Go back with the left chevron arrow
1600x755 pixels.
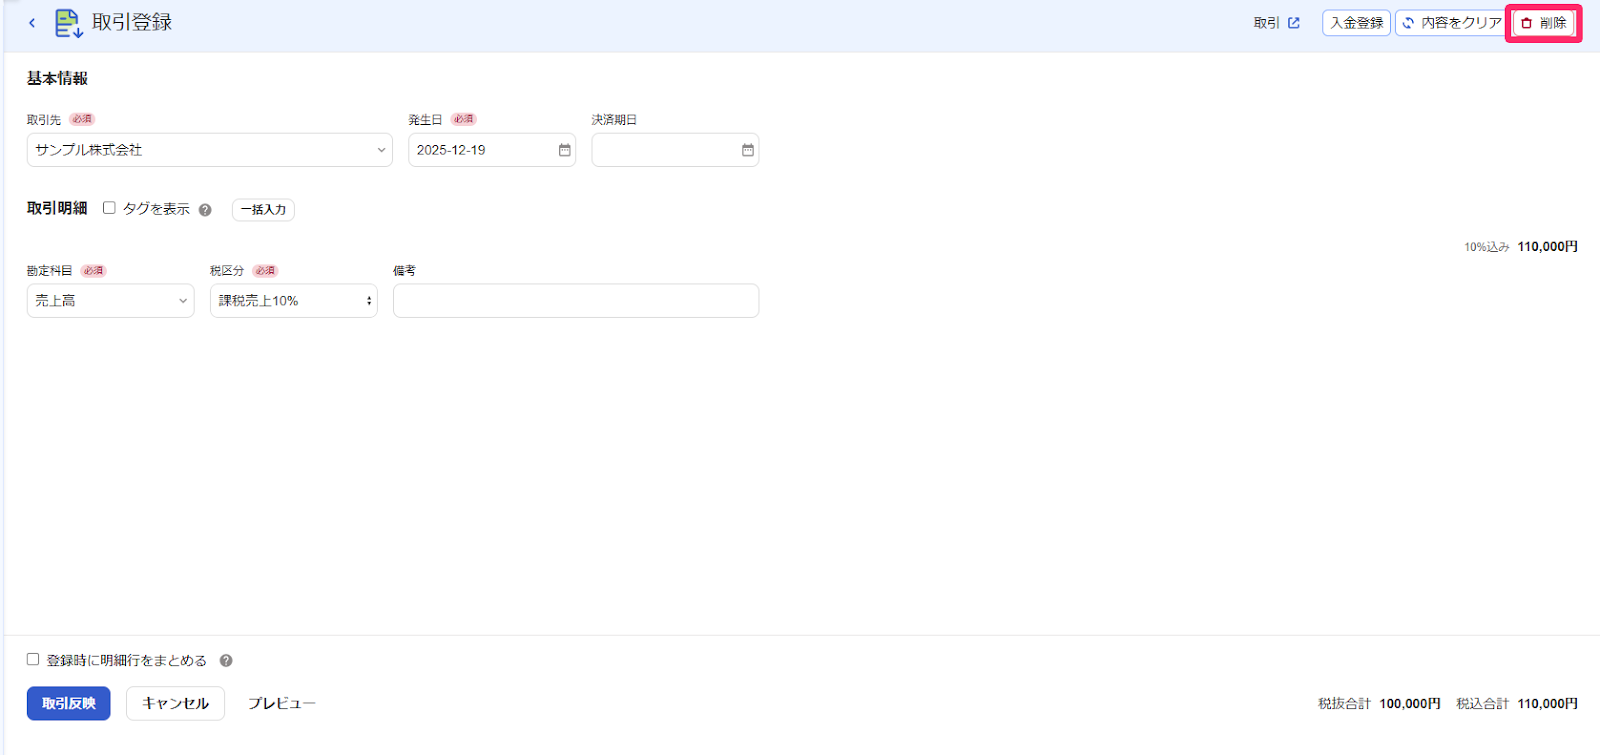coord(32,22)
